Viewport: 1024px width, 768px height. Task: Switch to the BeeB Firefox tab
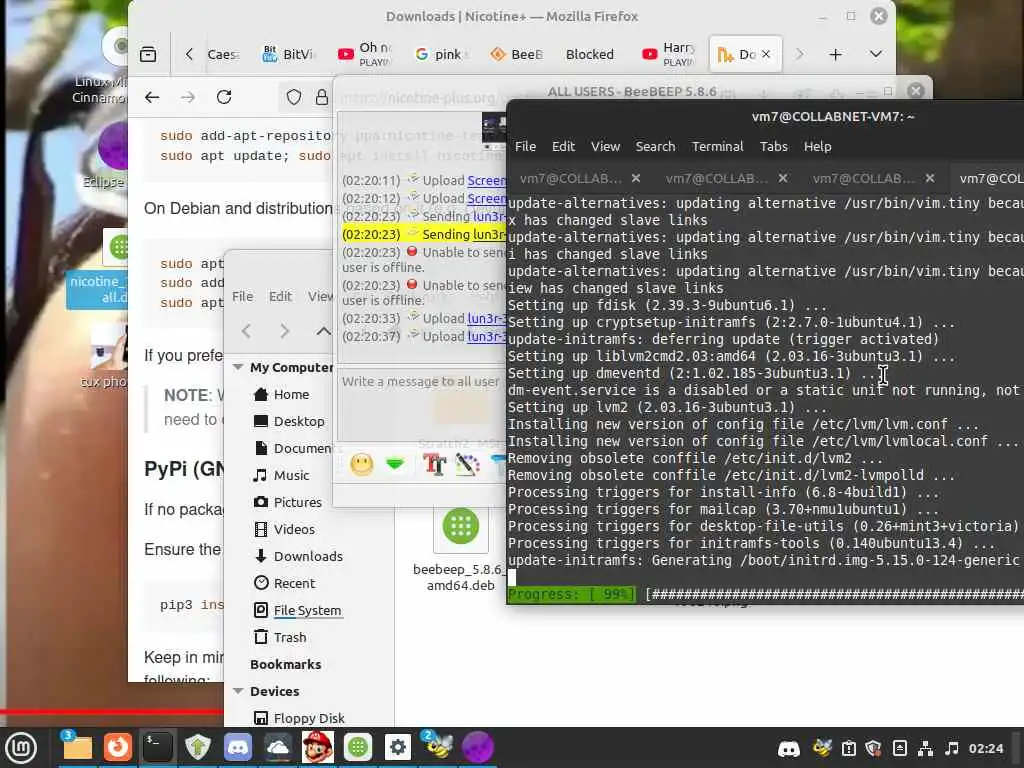tap(517, 54)
